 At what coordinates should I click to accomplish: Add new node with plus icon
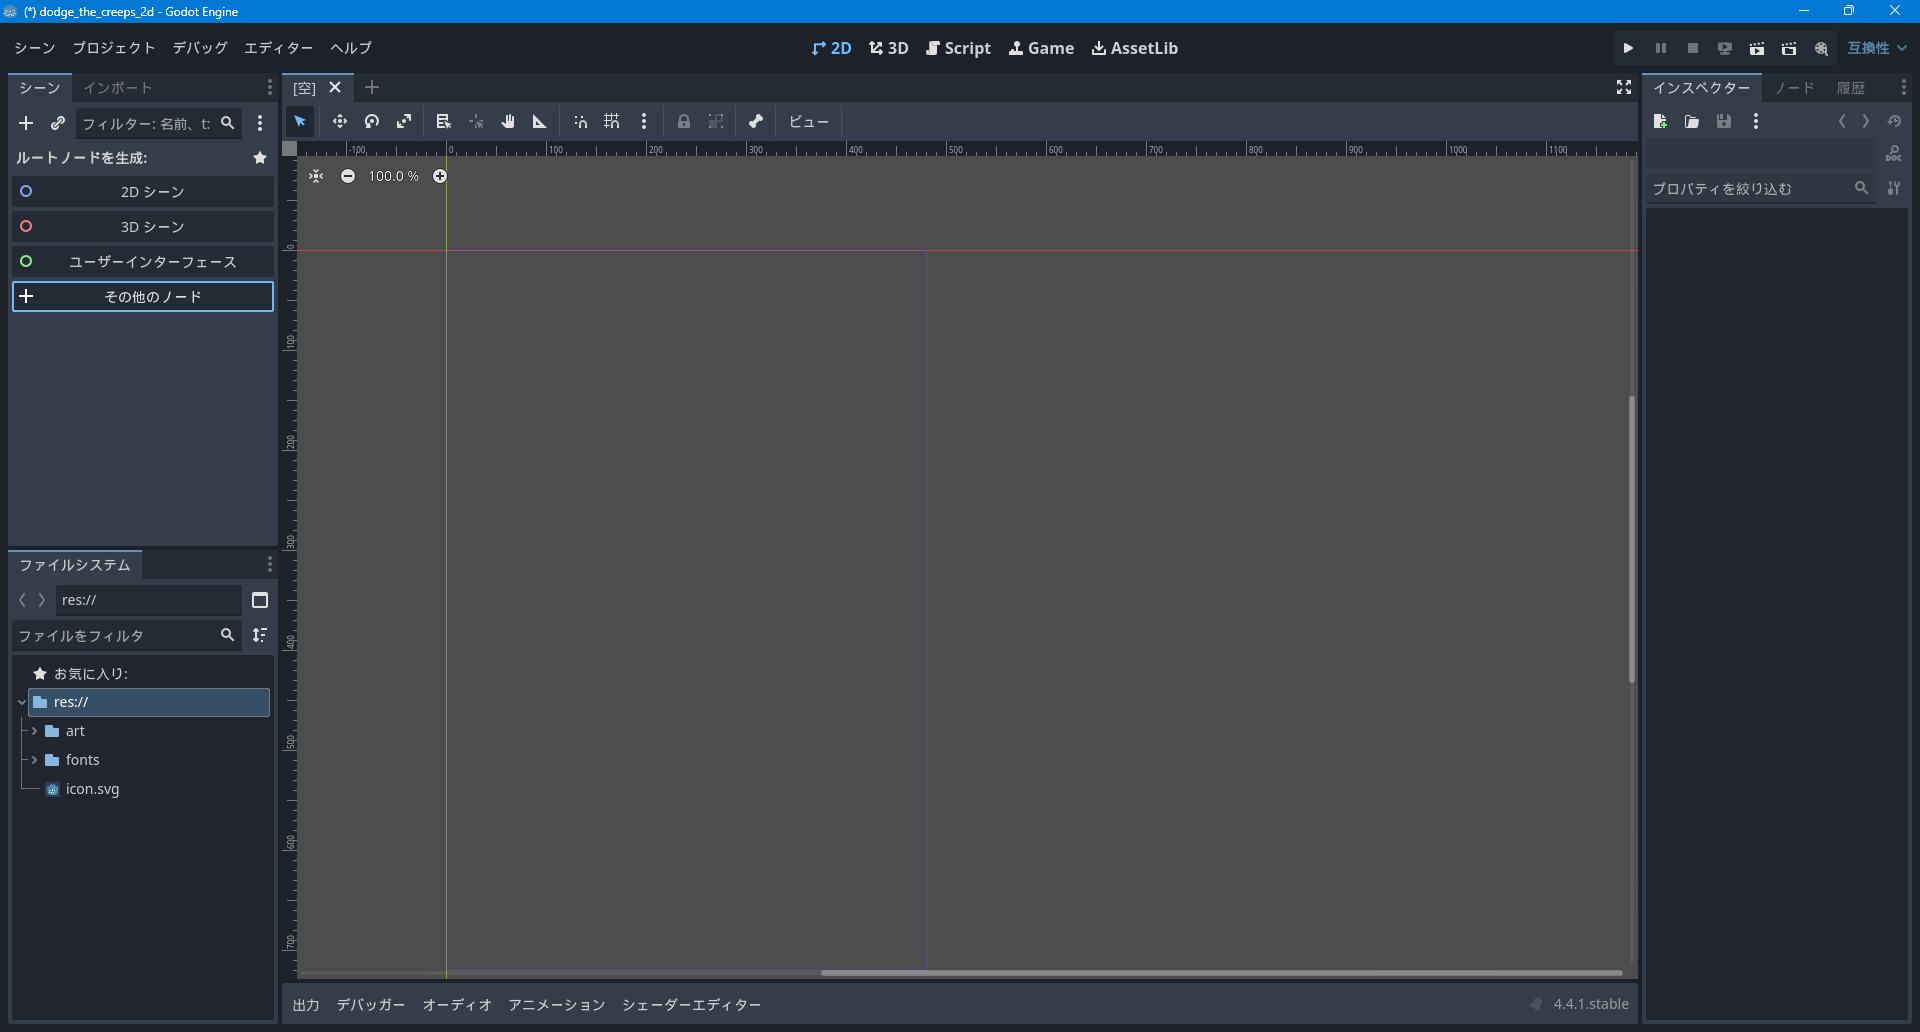(26, 123)
